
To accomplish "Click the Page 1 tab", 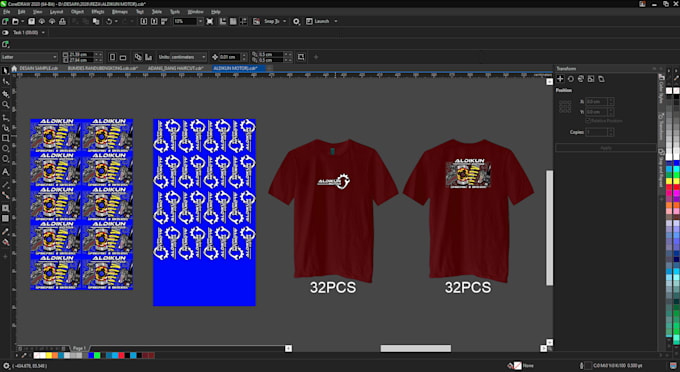I will coord(79,348).
